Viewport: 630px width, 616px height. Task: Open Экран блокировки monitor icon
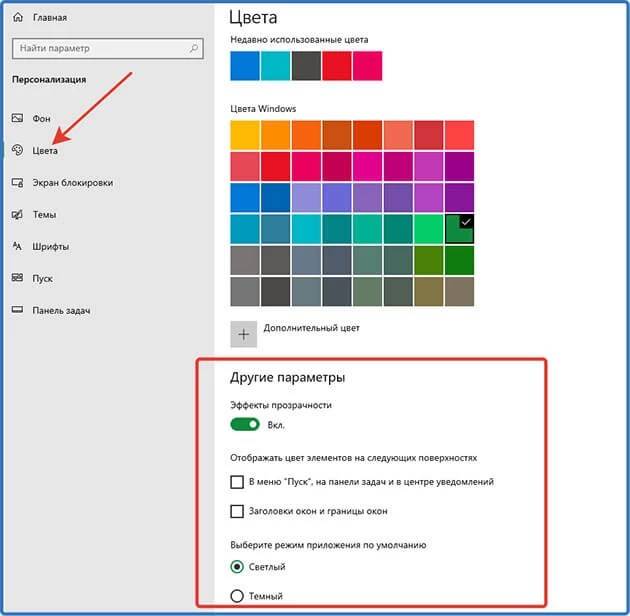17,182
